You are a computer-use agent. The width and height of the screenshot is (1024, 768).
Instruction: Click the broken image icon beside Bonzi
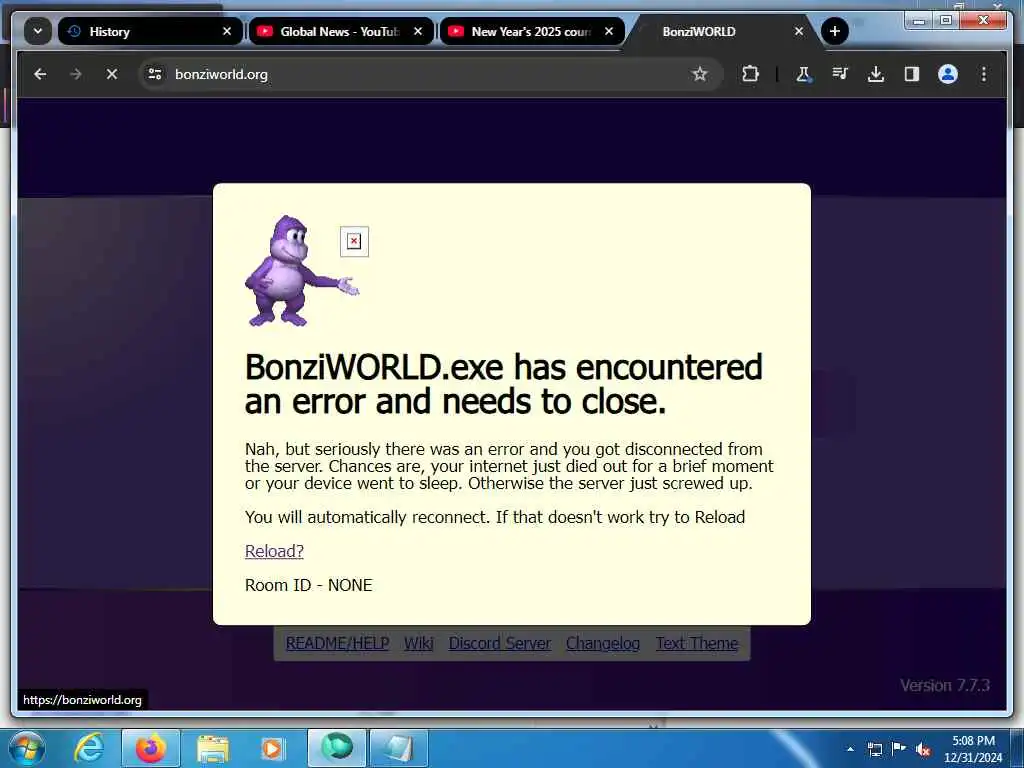[354, 242]
